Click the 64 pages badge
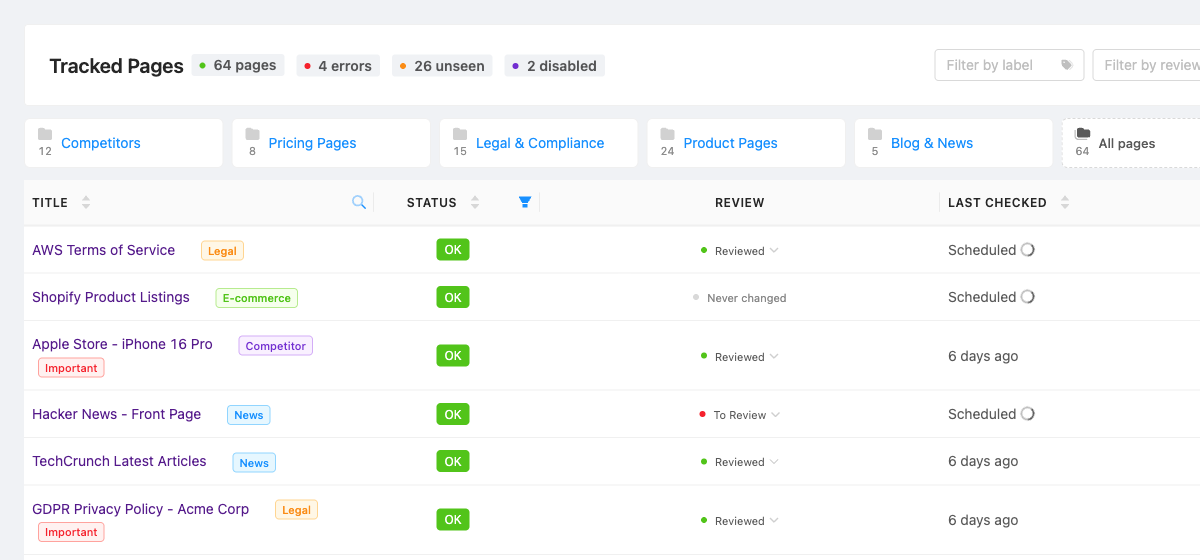The height and width of the screenshot is (560, 1200). click(x=238, y=65)
